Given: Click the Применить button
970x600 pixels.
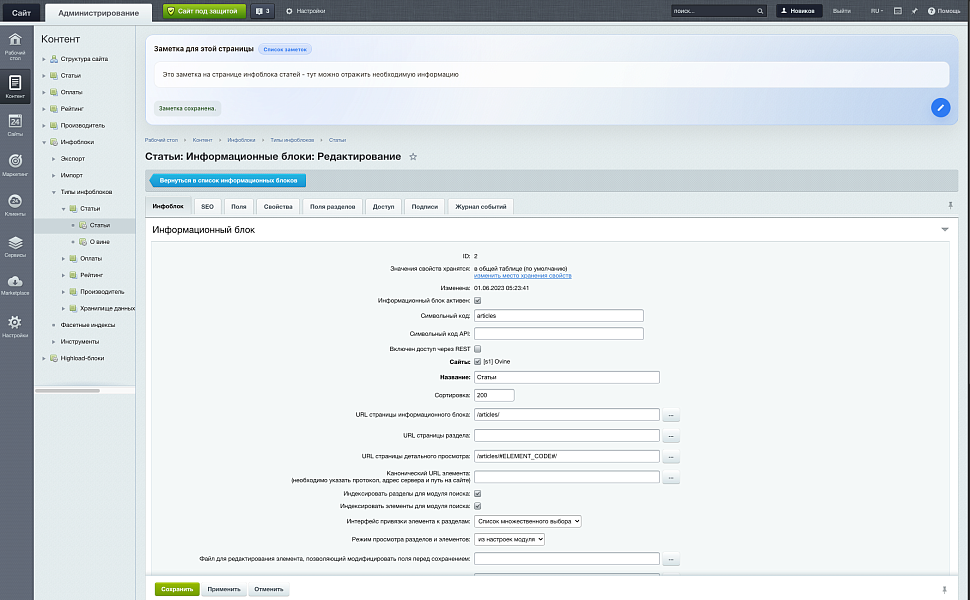Looking at the screenshot, I should (x=224, y=589).
